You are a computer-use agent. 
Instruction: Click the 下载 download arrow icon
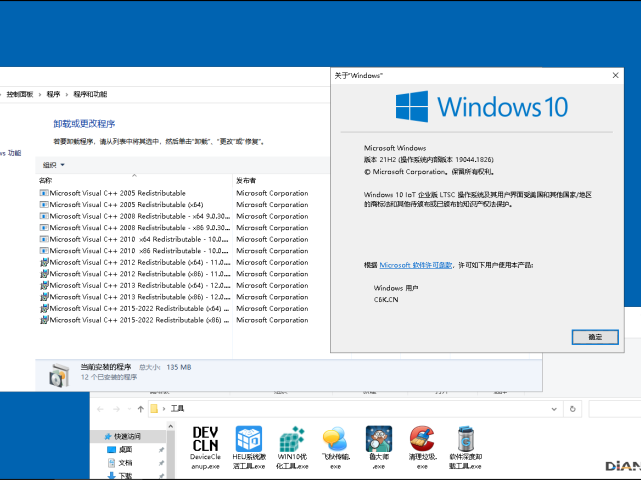(x=111, y=476)
